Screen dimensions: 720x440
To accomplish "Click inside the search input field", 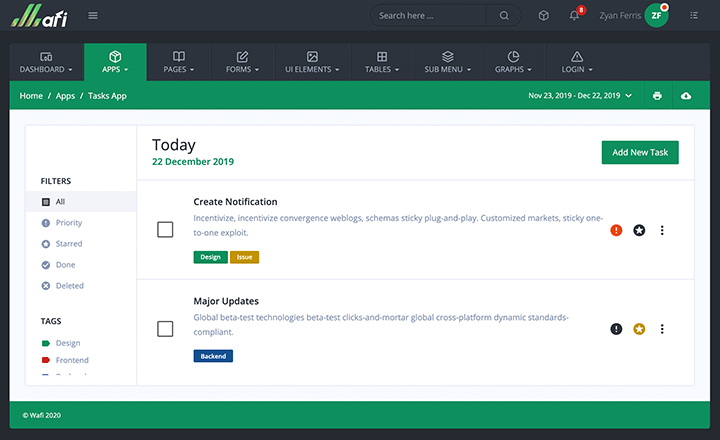I will pyautogui.click(x=430, y=16).
